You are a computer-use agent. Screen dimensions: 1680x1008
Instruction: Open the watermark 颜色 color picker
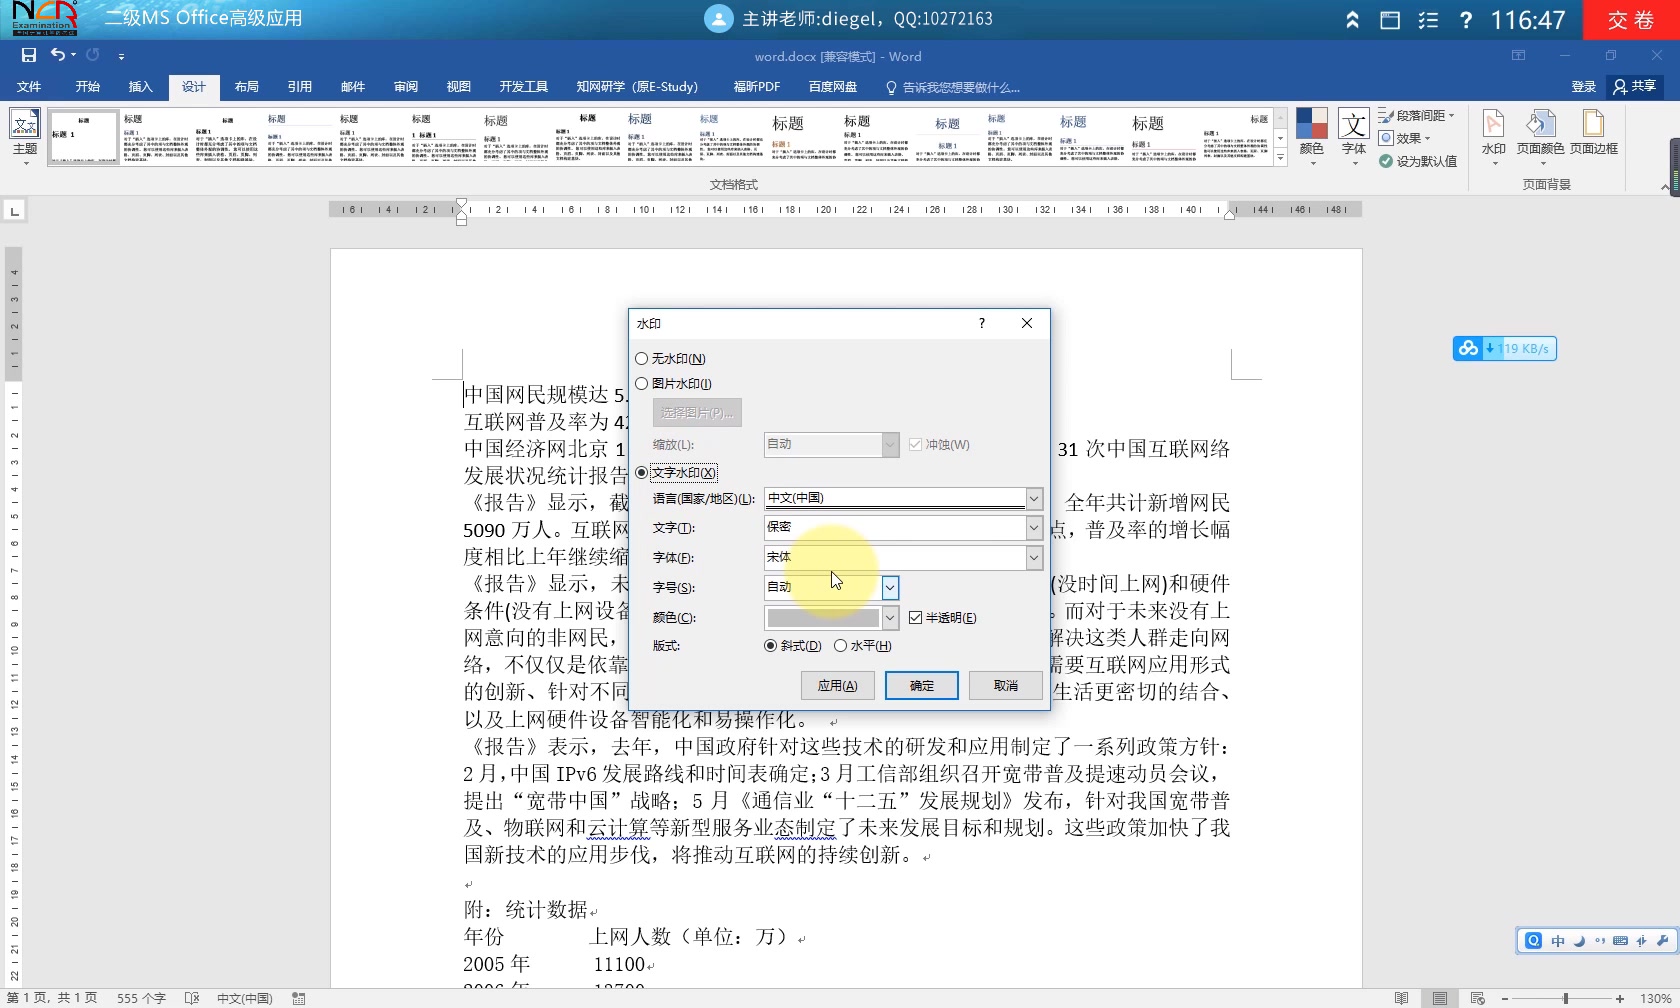point(888,617)
